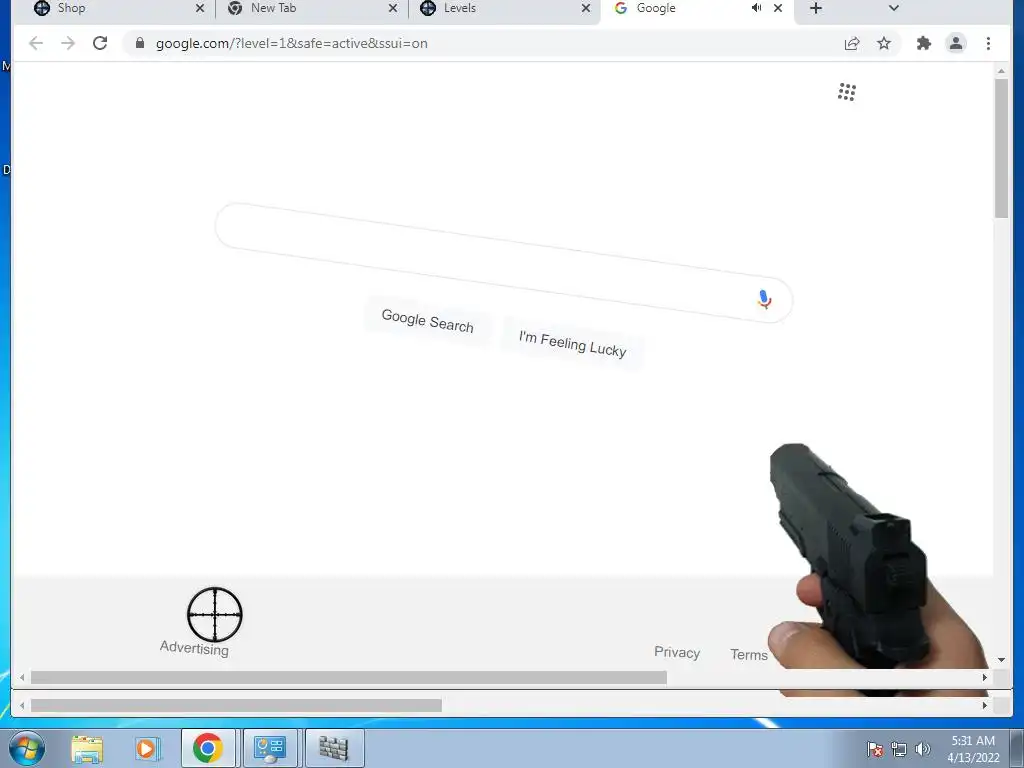Click the Chrome taskbar icon
The image size is (1024, 768).
pos(208,748)
